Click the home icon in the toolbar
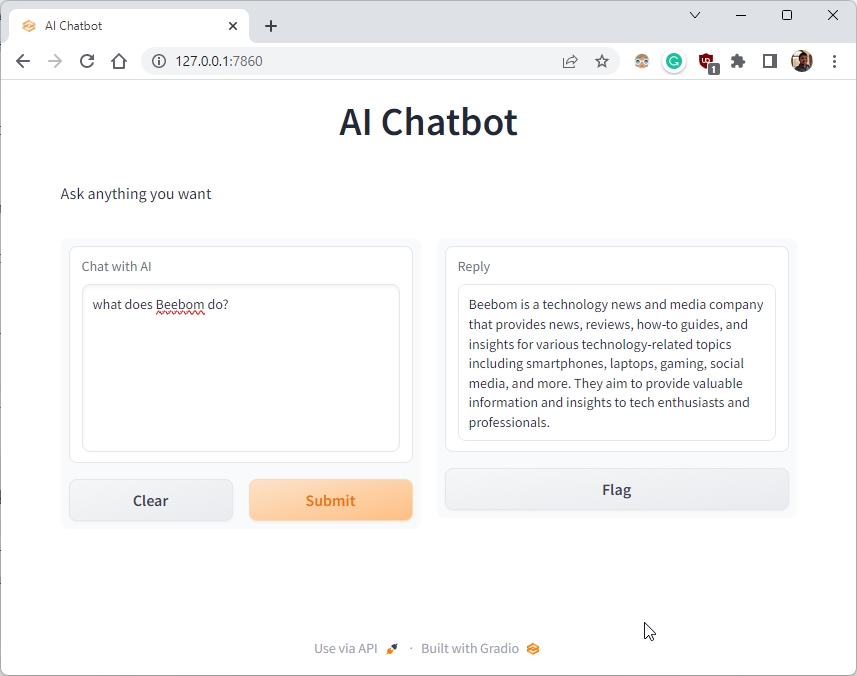Viewport: 857px width, 676px height. (119, 61)
